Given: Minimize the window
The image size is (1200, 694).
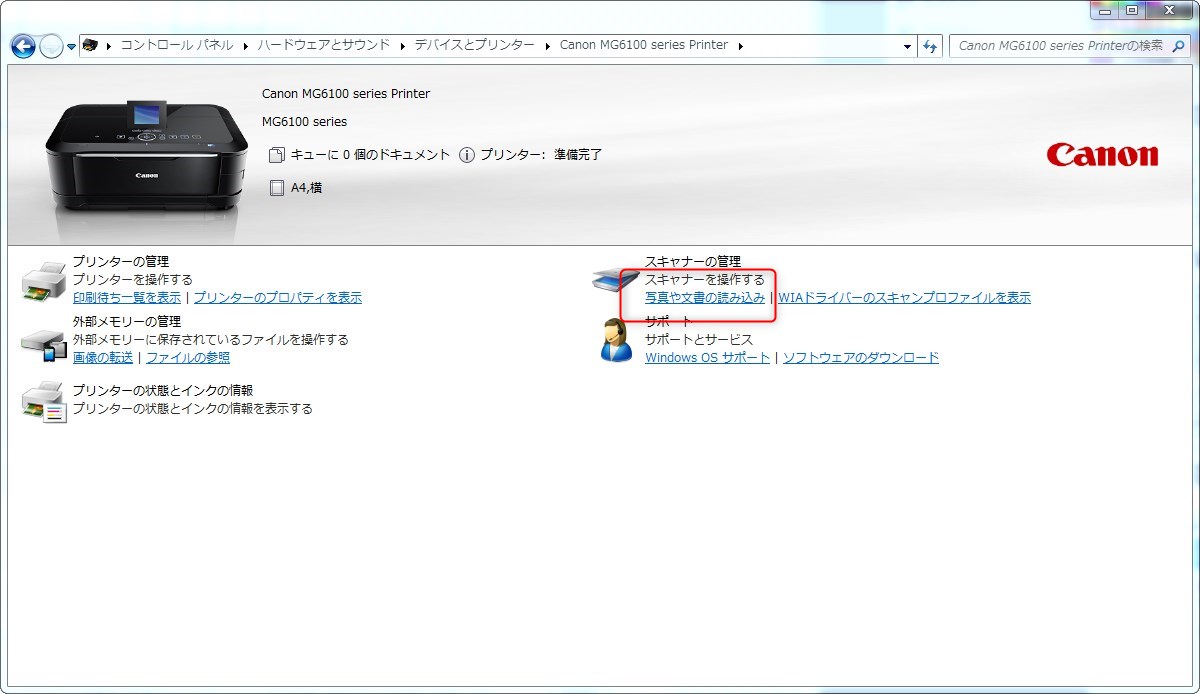Looking at the screenshot, I should pyautogui.click(x=1106, y=10).
